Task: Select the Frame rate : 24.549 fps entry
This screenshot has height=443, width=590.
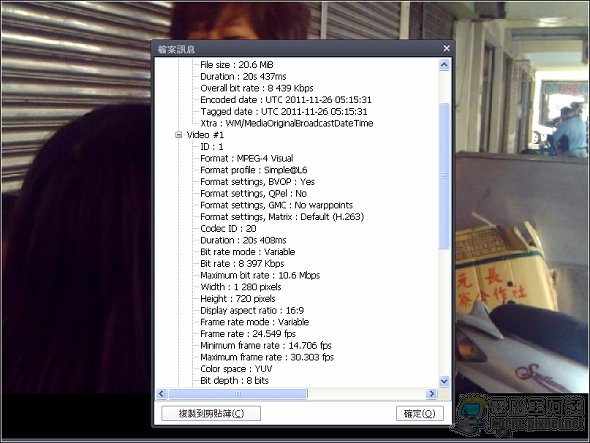Action: [248, 334]
